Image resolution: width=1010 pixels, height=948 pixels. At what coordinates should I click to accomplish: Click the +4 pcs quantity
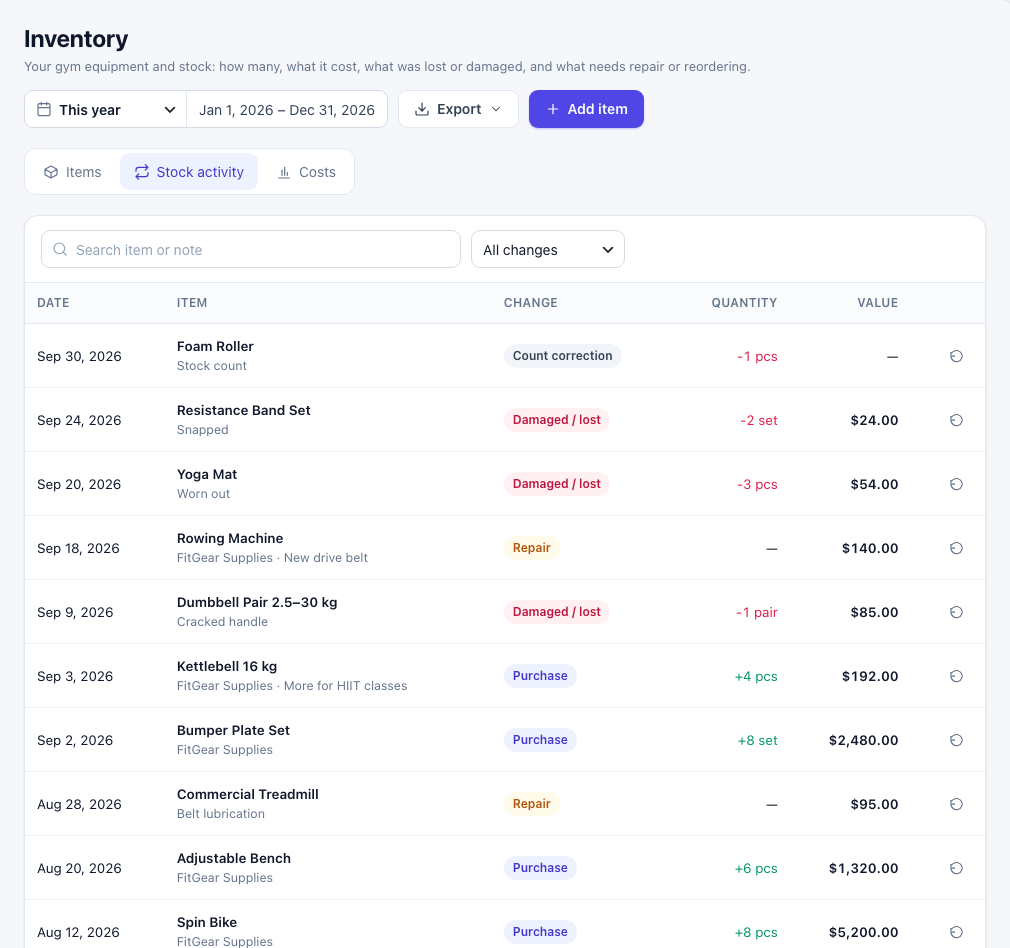(x=756, y=676)
